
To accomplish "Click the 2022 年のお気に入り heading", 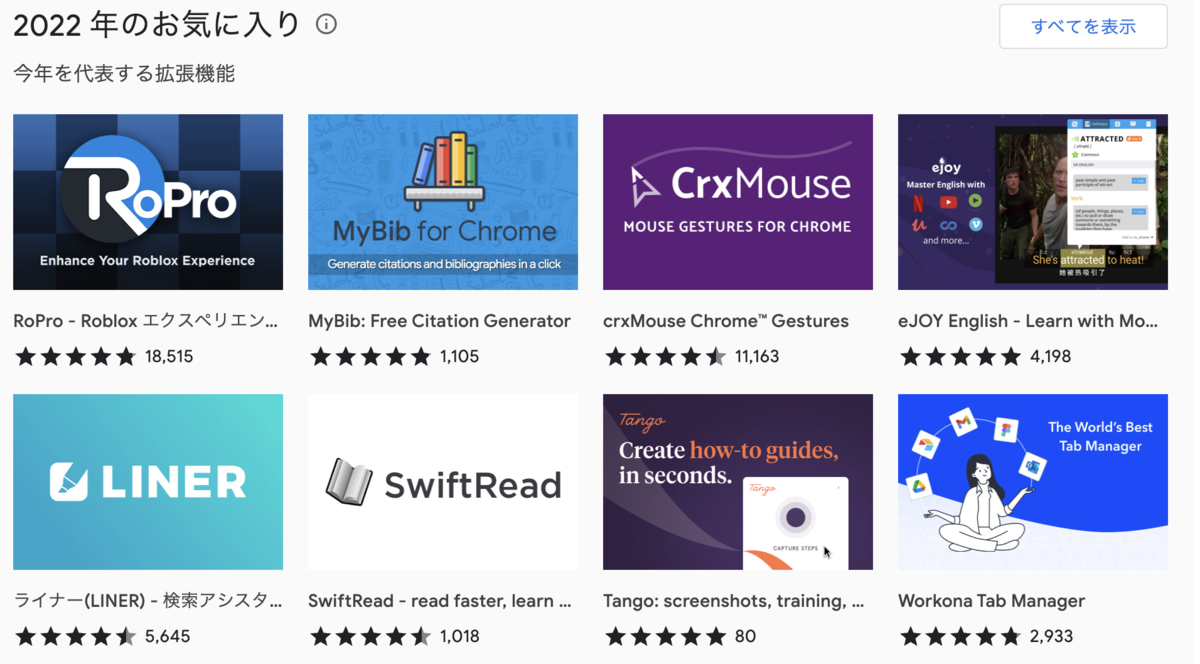I will coord(157,24).
